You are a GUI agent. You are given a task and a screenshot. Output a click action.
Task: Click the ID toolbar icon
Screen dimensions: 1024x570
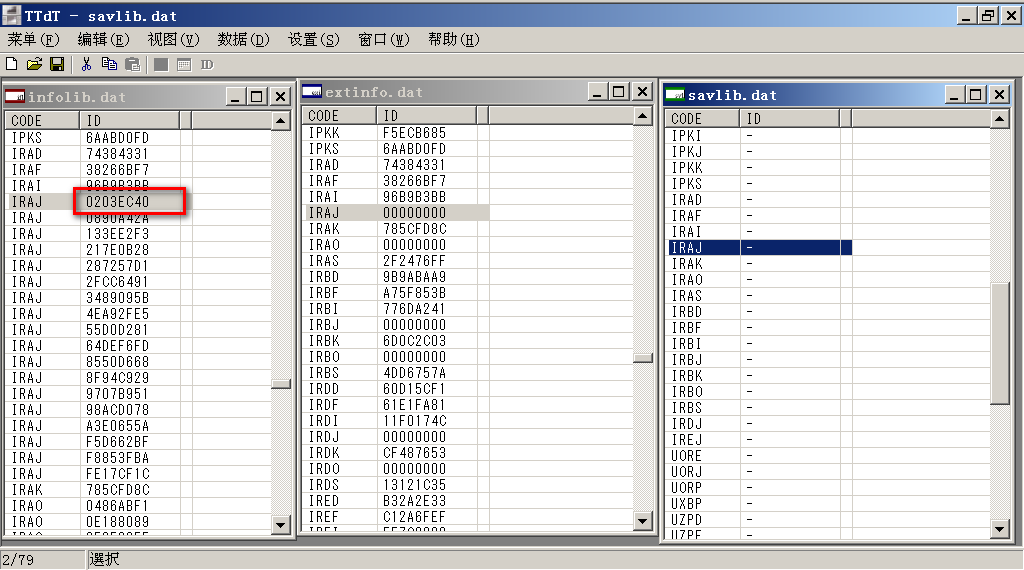(x=207, y=64)
